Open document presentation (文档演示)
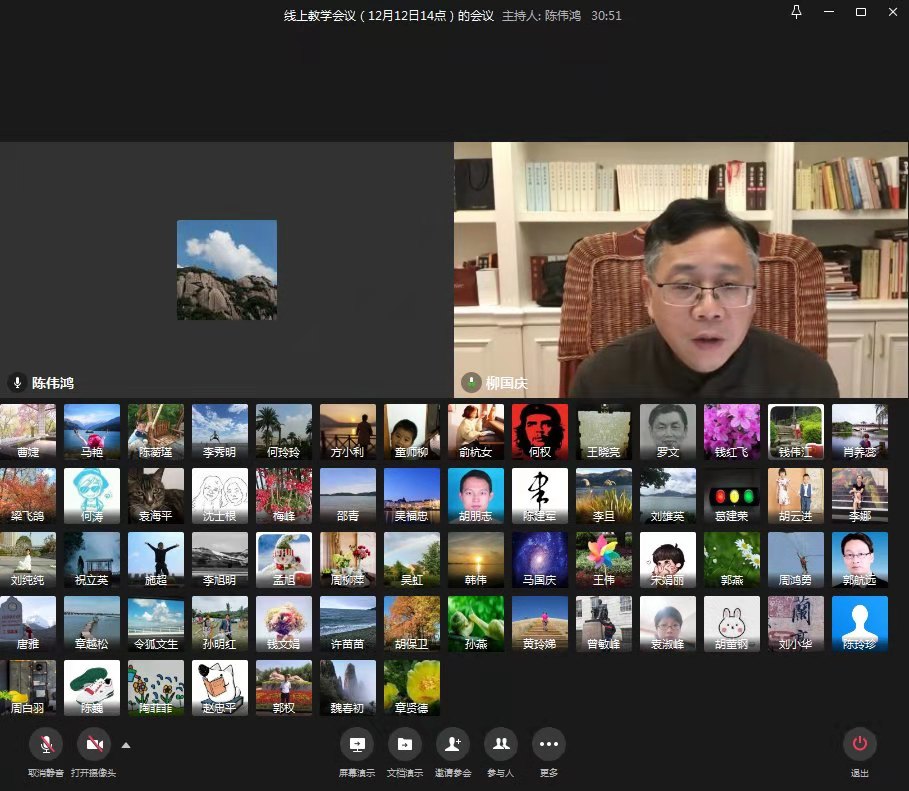The height and width of the screenshot is (791, 909). 404,744
